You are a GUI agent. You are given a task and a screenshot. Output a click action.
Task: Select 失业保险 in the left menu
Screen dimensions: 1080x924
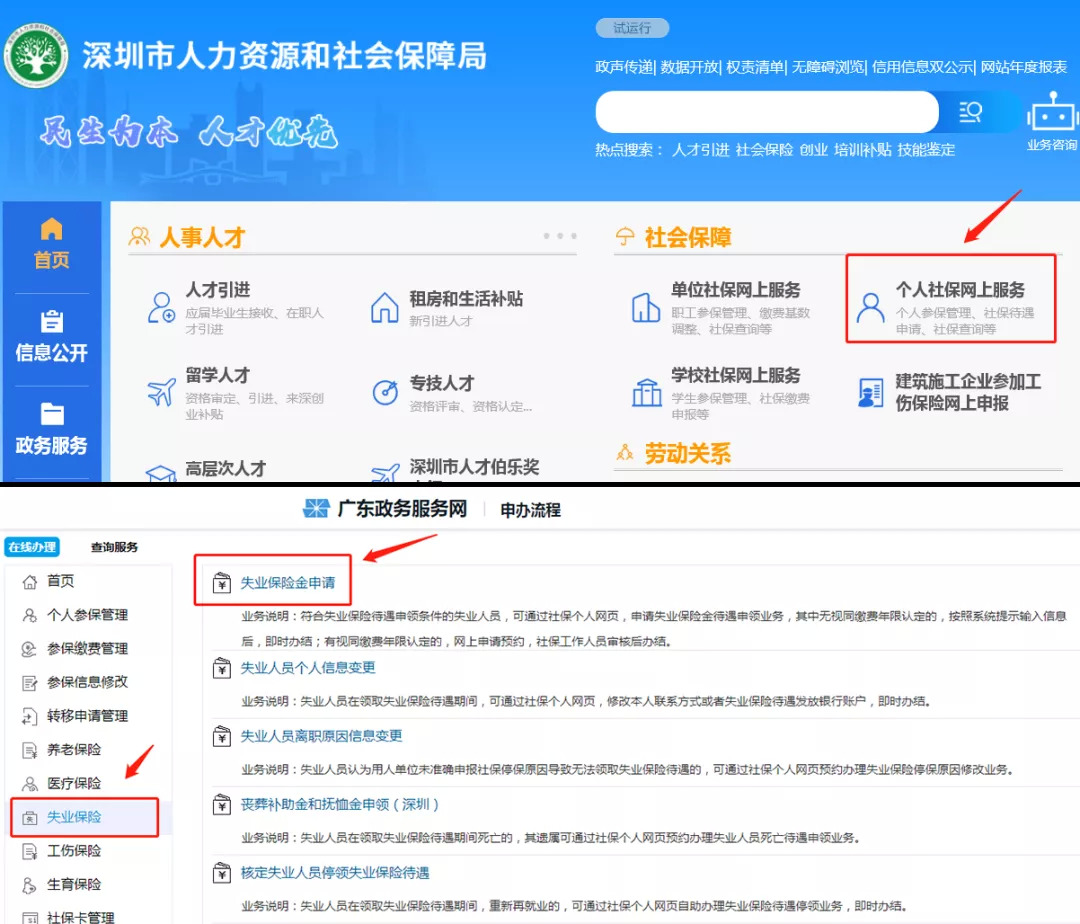tap(85, 817)
